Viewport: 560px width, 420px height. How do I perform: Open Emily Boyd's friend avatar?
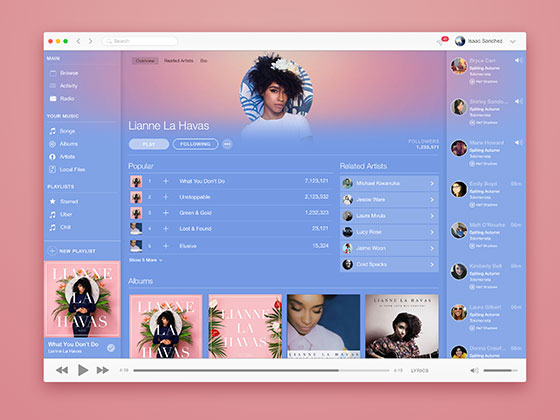459,189
